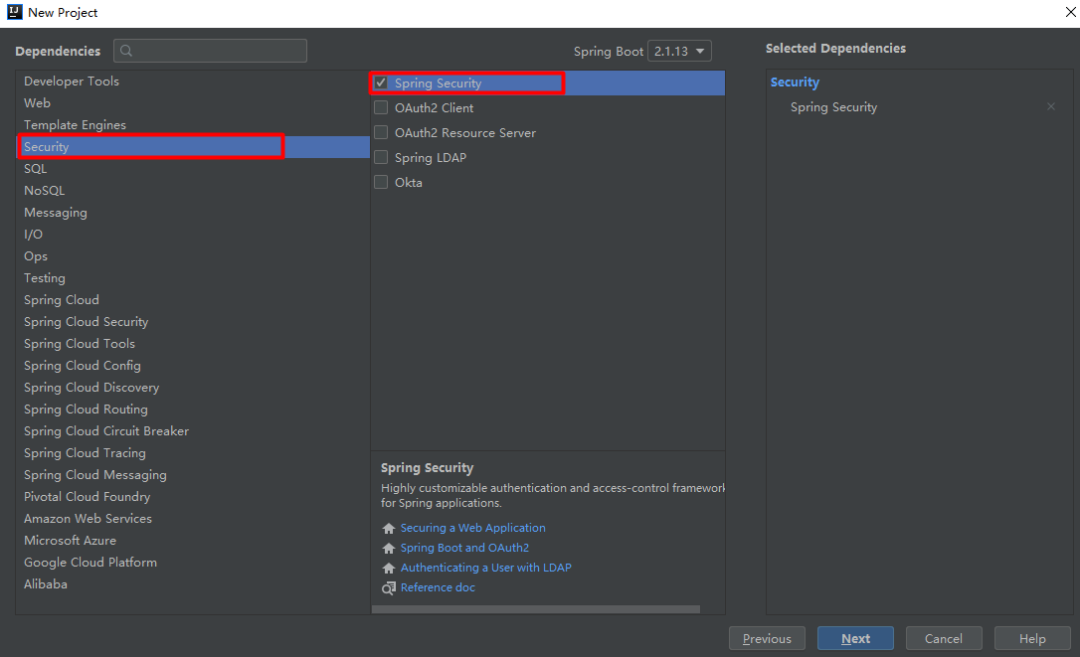Click the Reference doc icon
Viewport: 1080px width, 657px height.
tap(389, 588)
